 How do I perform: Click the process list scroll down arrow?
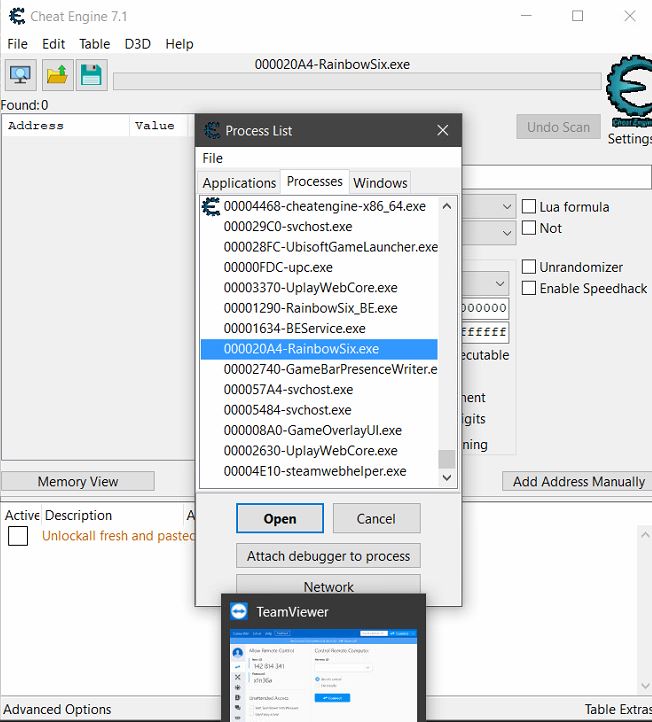447,478
